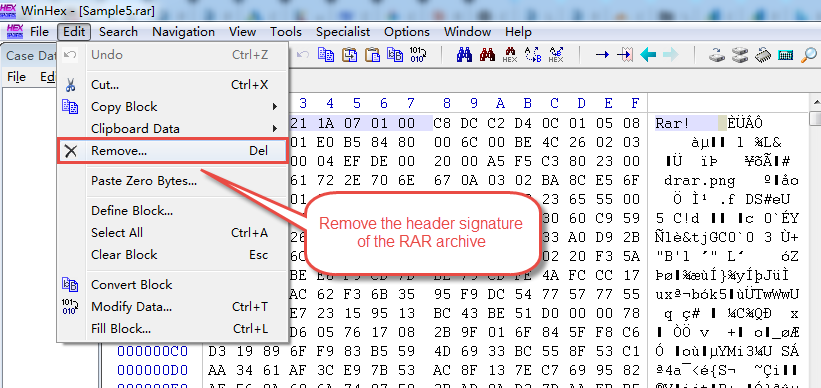The height and width of the screenshot is (388, 821).
Task: Choose Remove... in the Edit menu
Action: [172, 151]
